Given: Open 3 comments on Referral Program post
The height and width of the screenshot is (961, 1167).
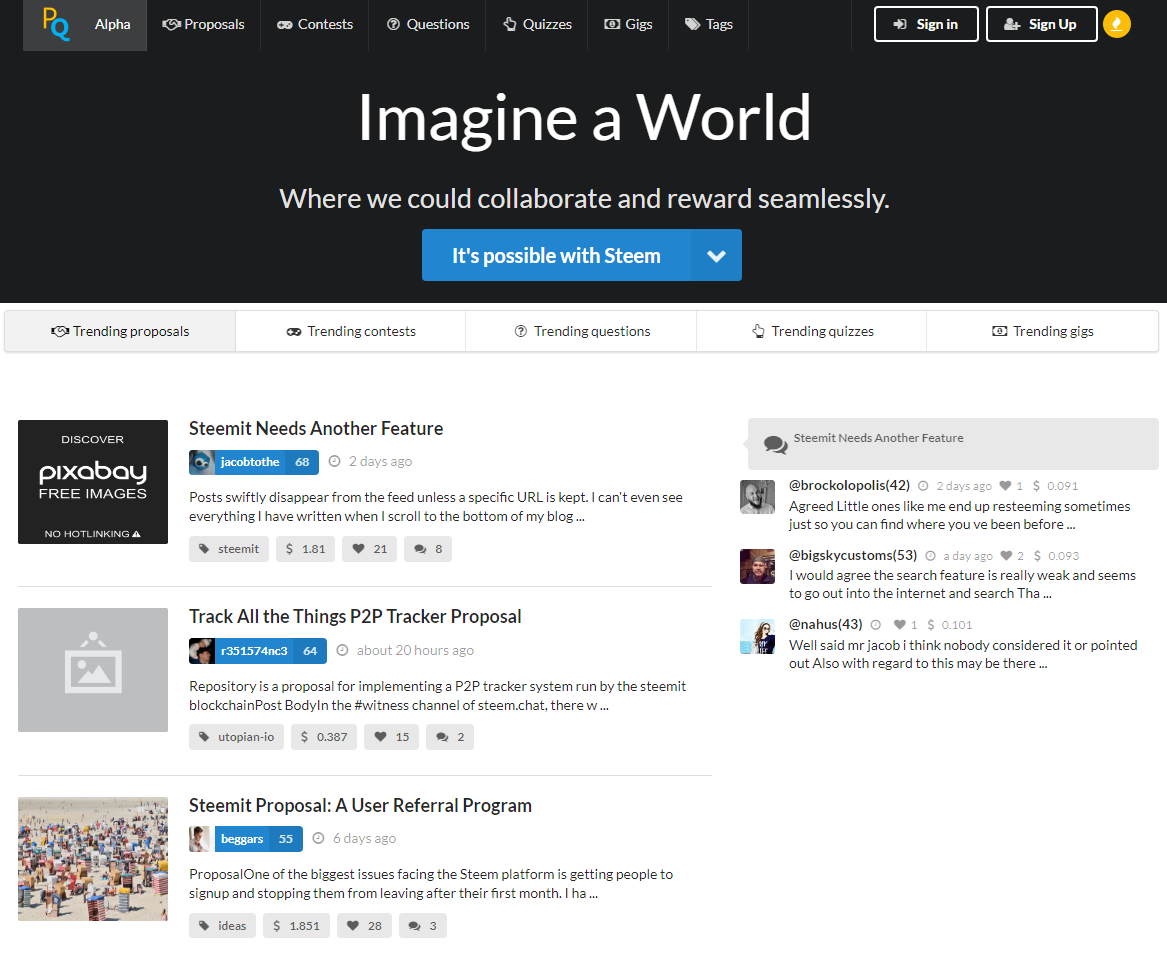Looking at the screenshot, I should (423, 926).
